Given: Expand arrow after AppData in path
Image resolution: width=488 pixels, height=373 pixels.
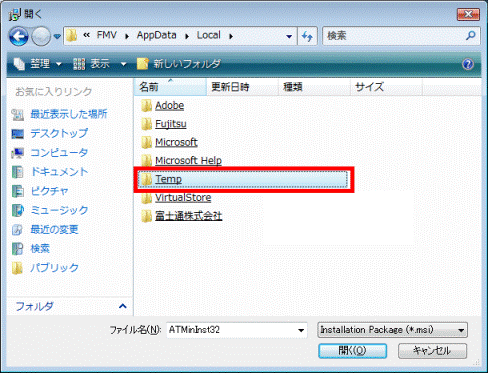Looking at the screenshot, I should (187, 36).
